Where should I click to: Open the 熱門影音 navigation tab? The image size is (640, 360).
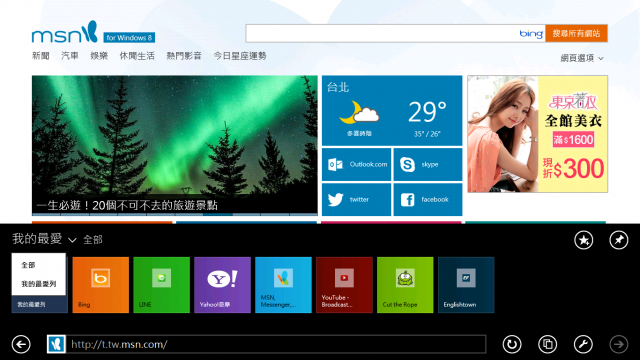pyautogui.click(x=184, y=56)
